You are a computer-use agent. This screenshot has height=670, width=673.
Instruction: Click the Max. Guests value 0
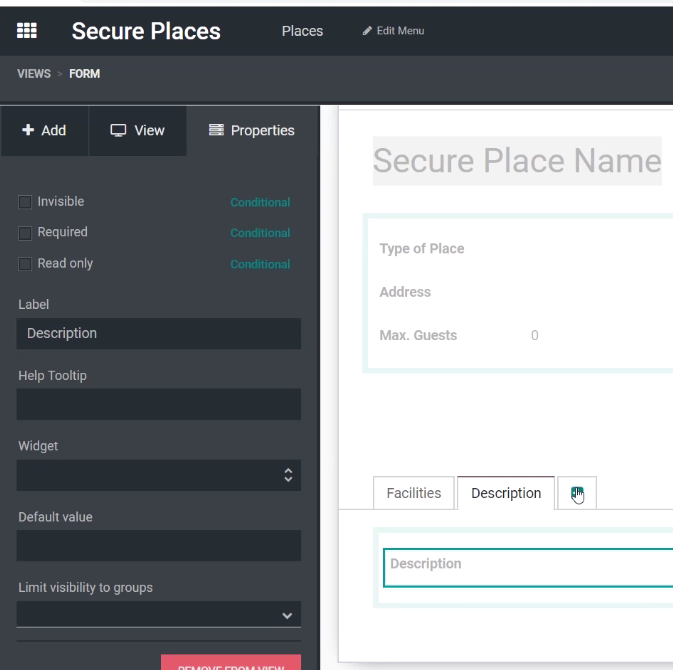click(x=534, y=335)
